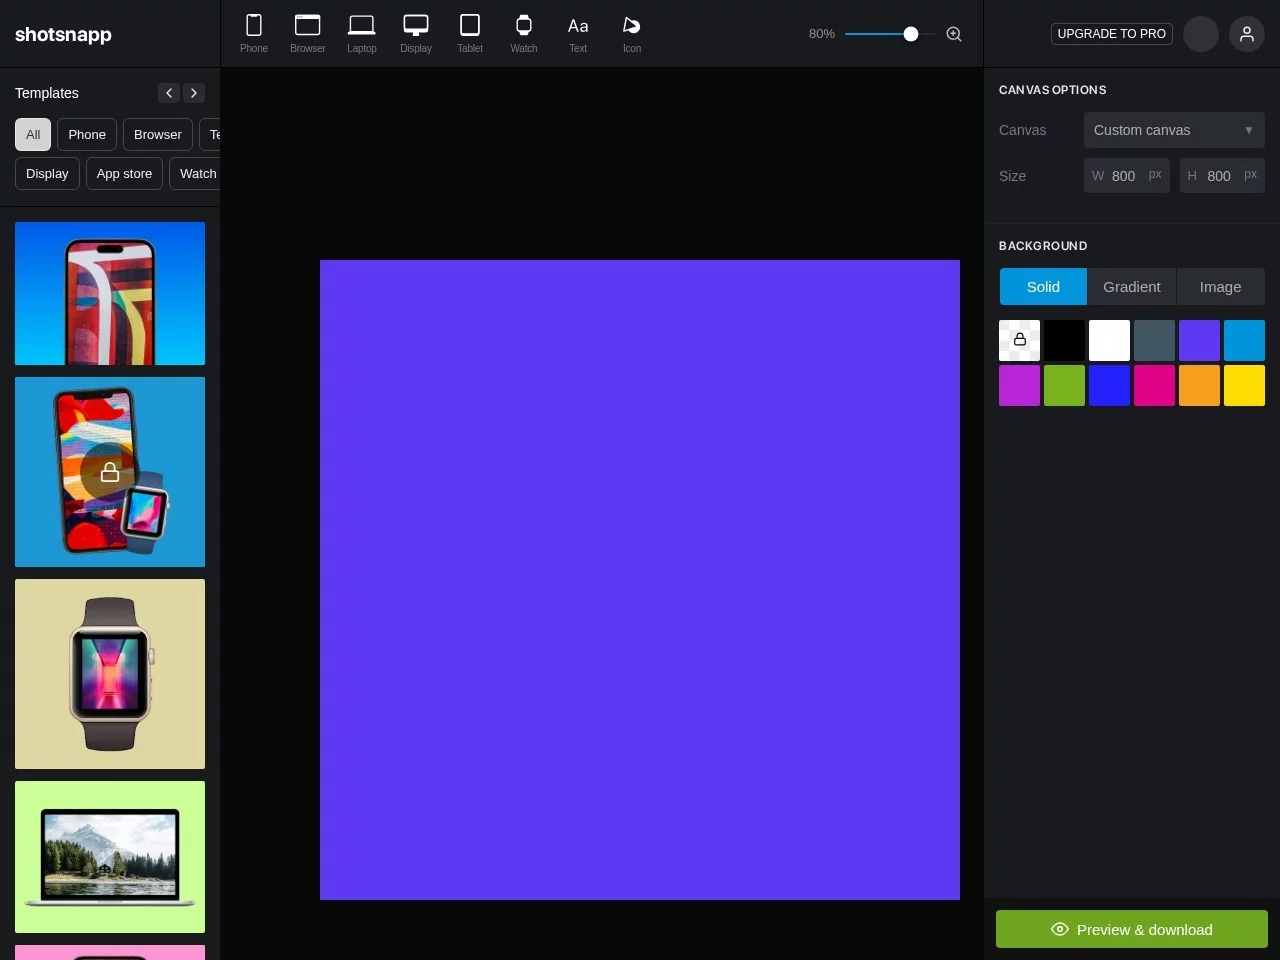Filter templates by App store
This screenshot has width=1280, height=960.
tap(124, 174)
